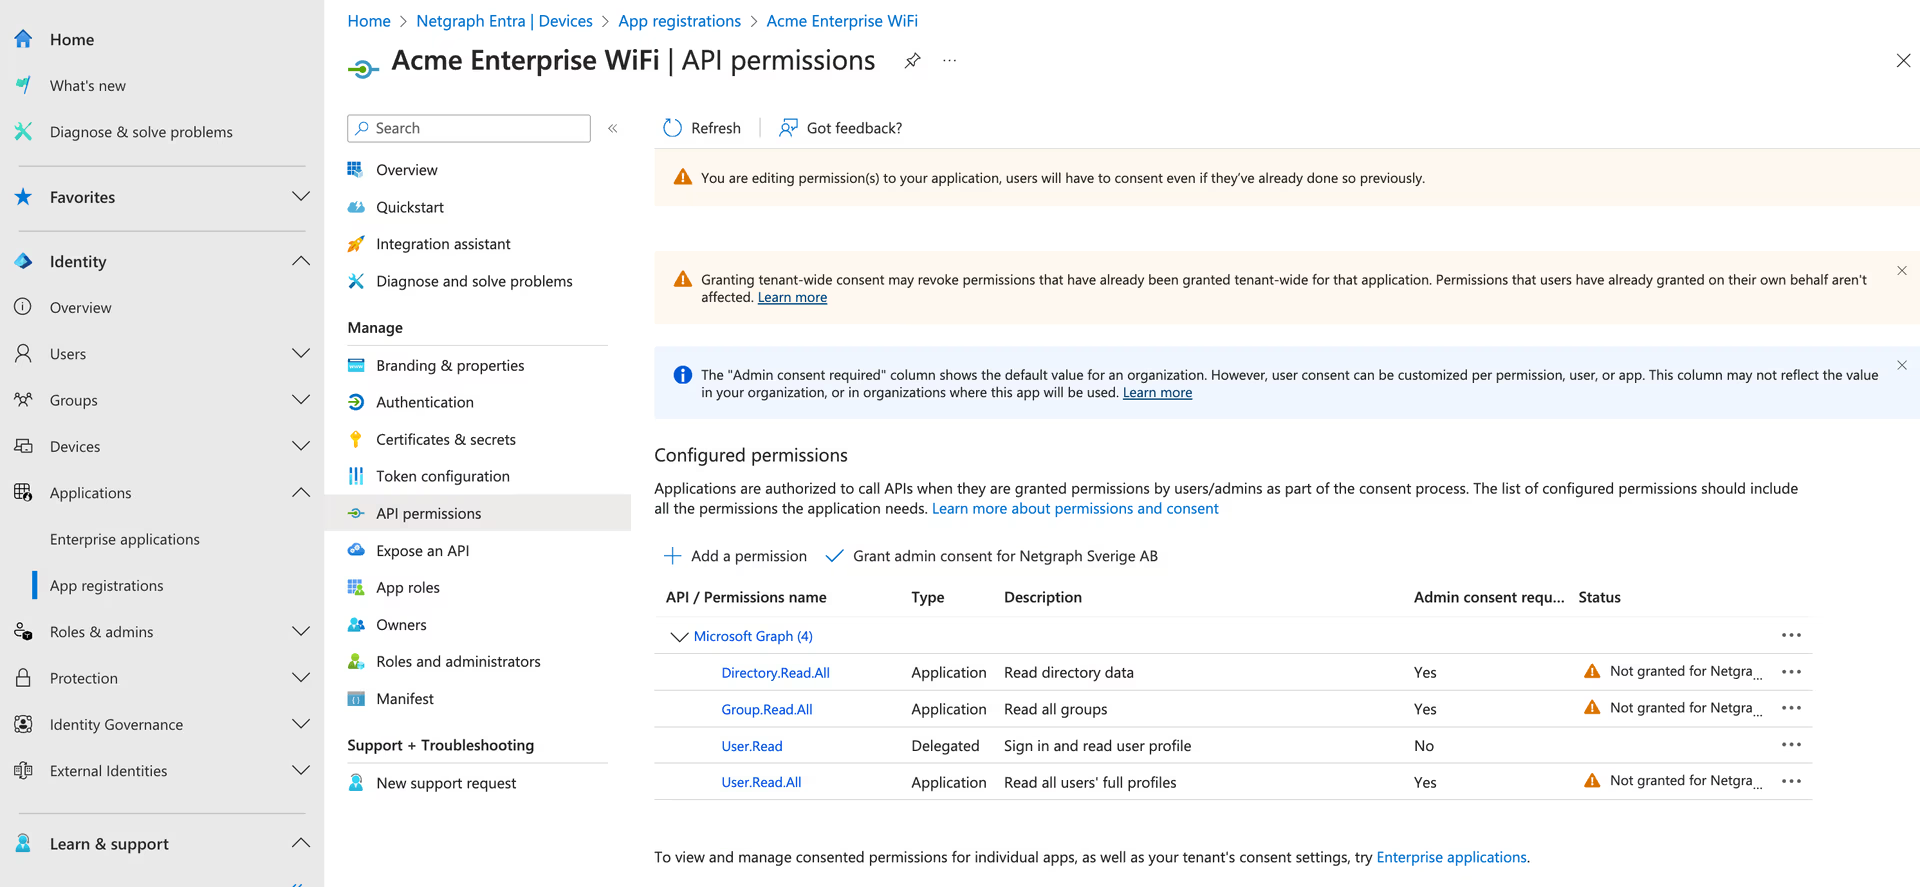Image resolution: width=1920 pixels, height=887 pixels.
Task: Open more options for Microsoft Graph row
Action: click(1791, 635)
